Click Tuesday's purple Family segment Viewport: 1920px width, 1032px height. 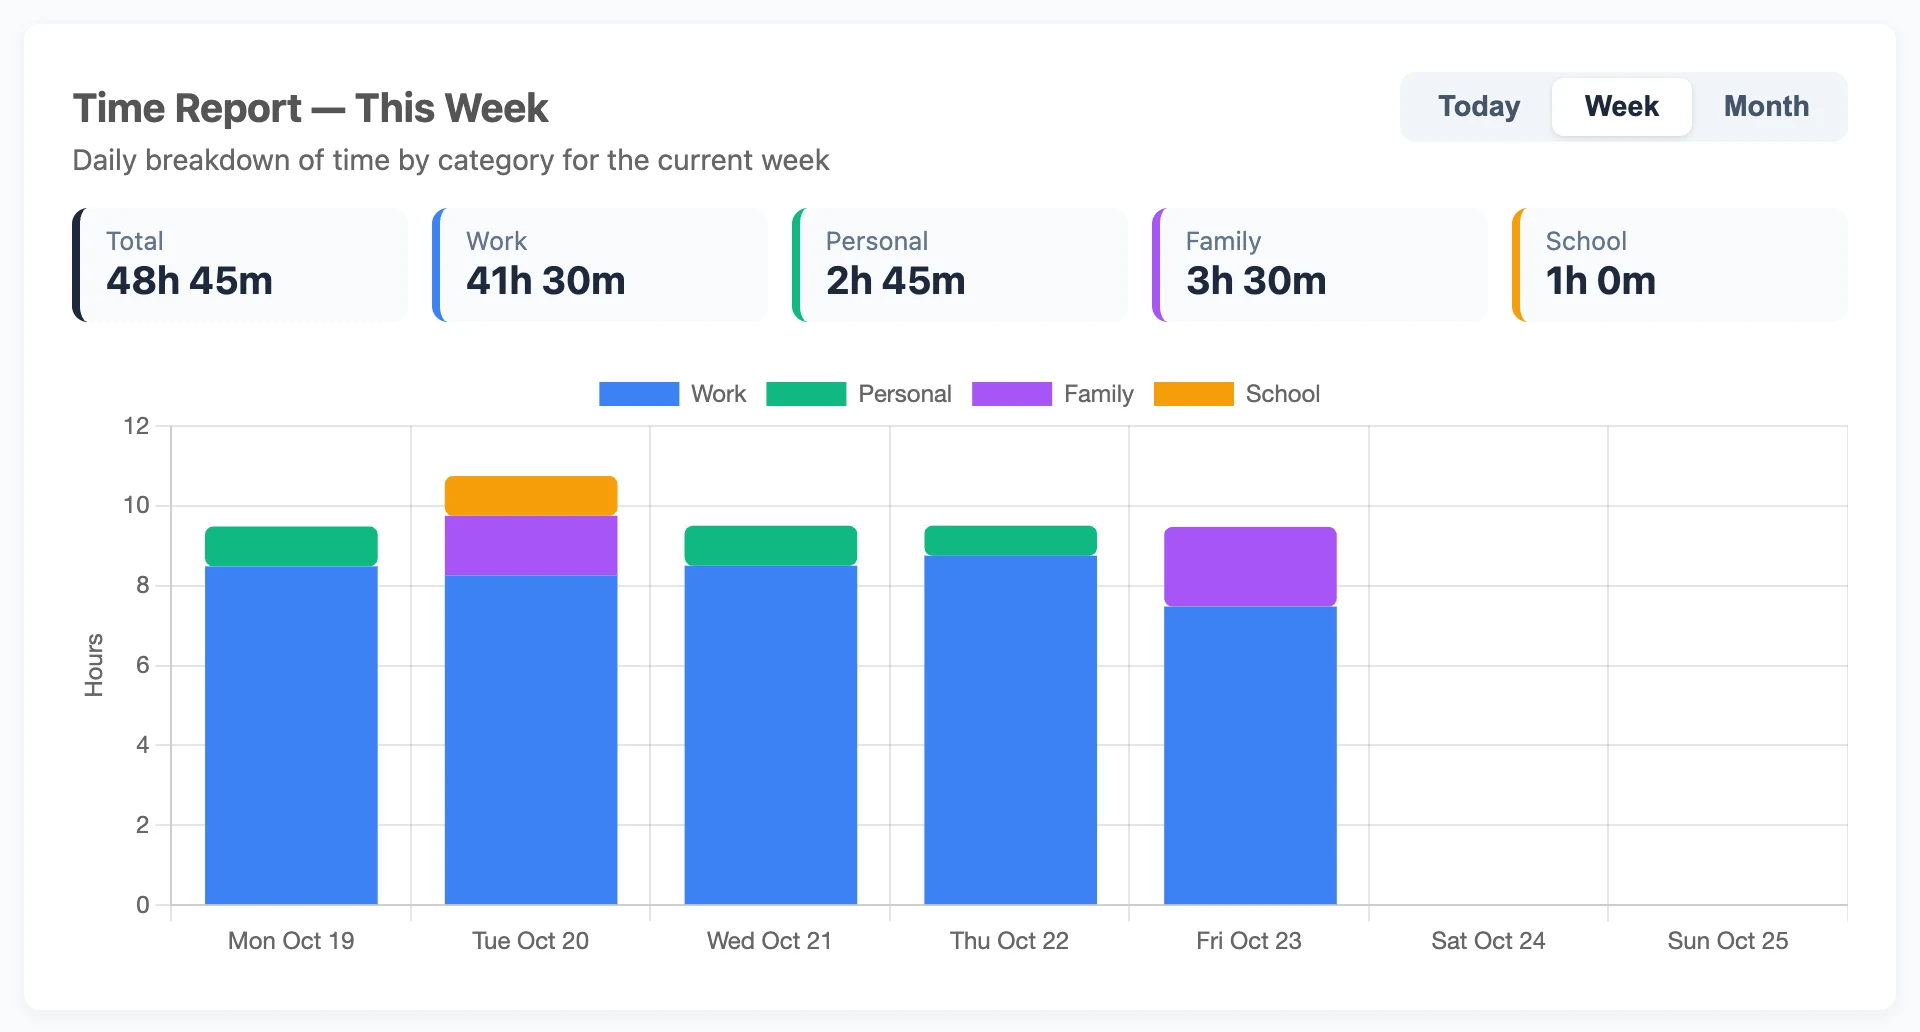point(531,546)
